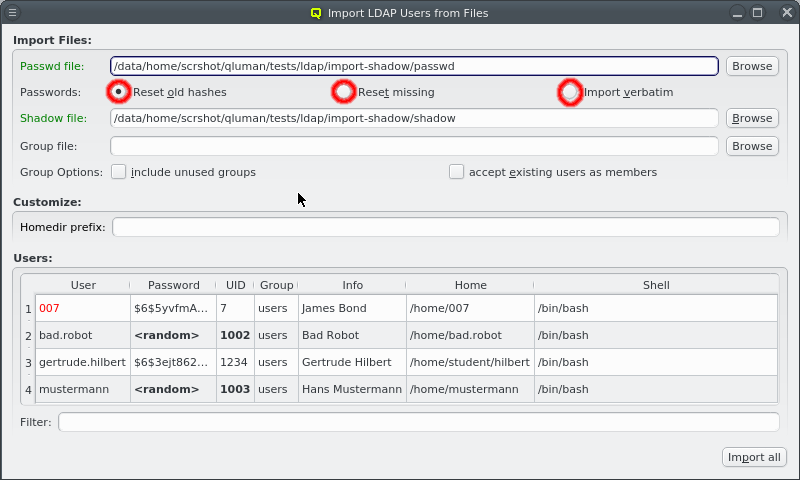Click the Q application icon in title bar
The height and width of the screenshot is (480, 800).
(316, 13)
